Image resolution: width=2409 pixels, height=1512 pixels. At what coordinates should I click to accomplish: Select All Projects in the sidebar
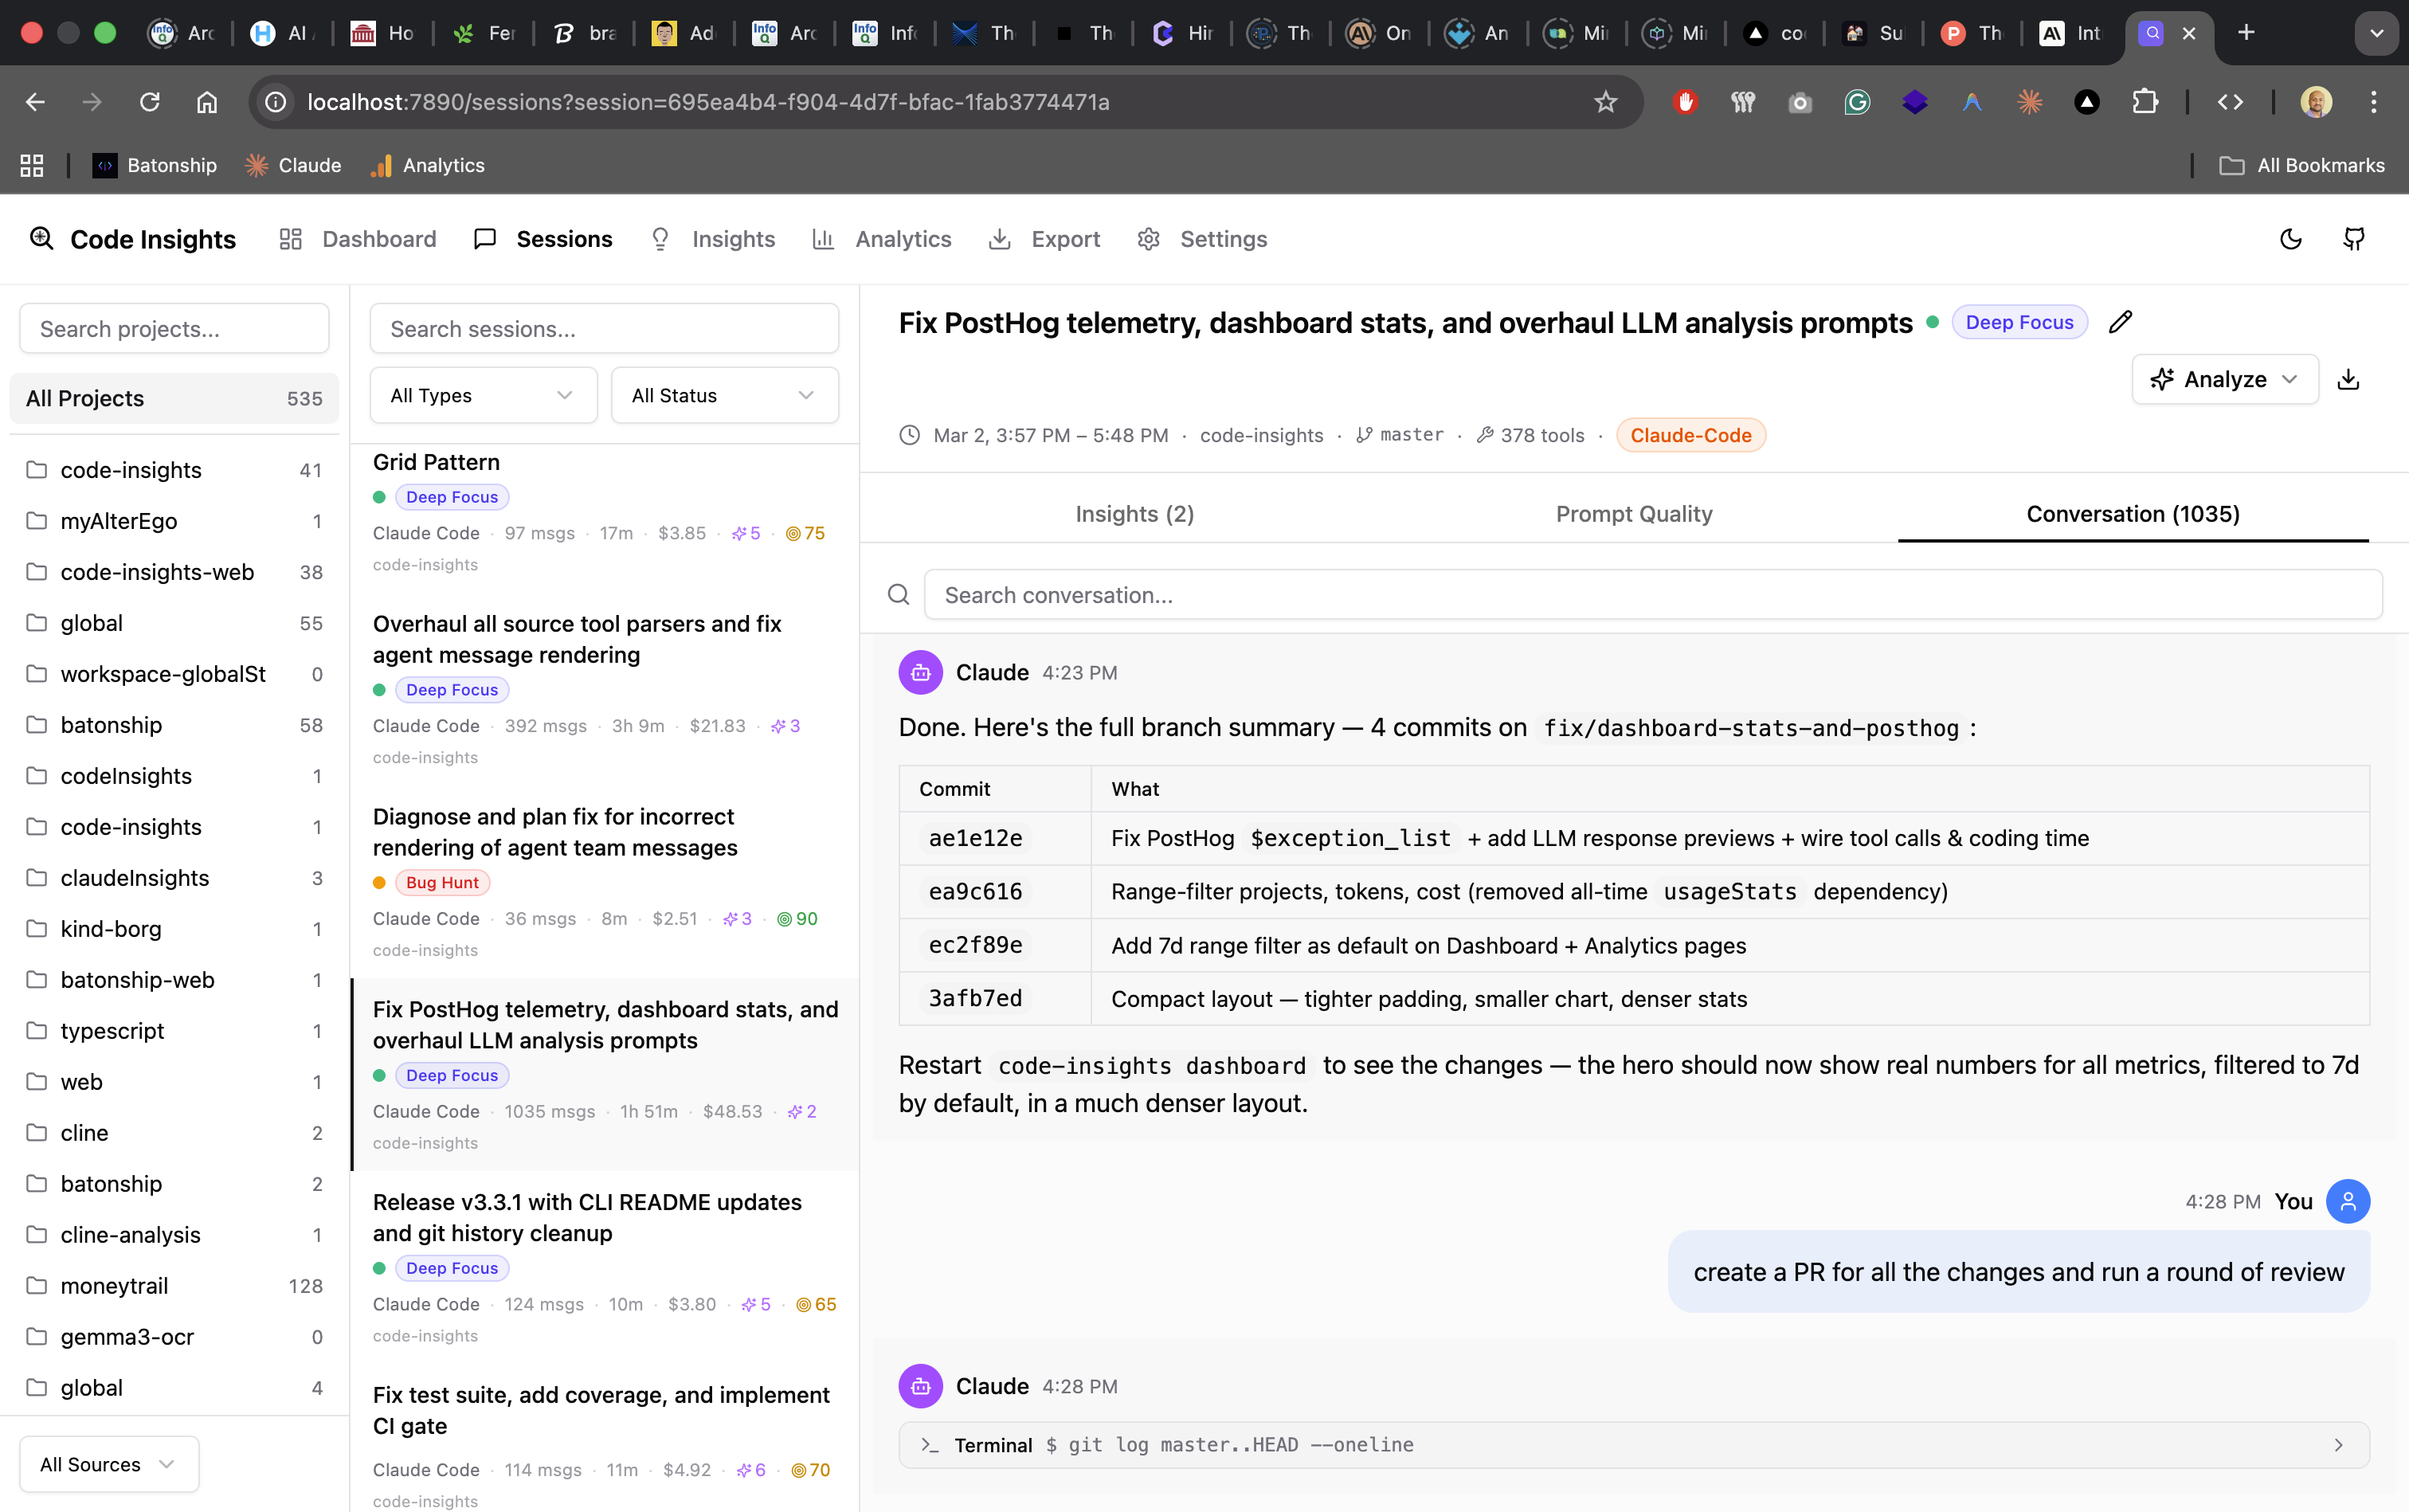pyautogui.click(x=173, y=398)
